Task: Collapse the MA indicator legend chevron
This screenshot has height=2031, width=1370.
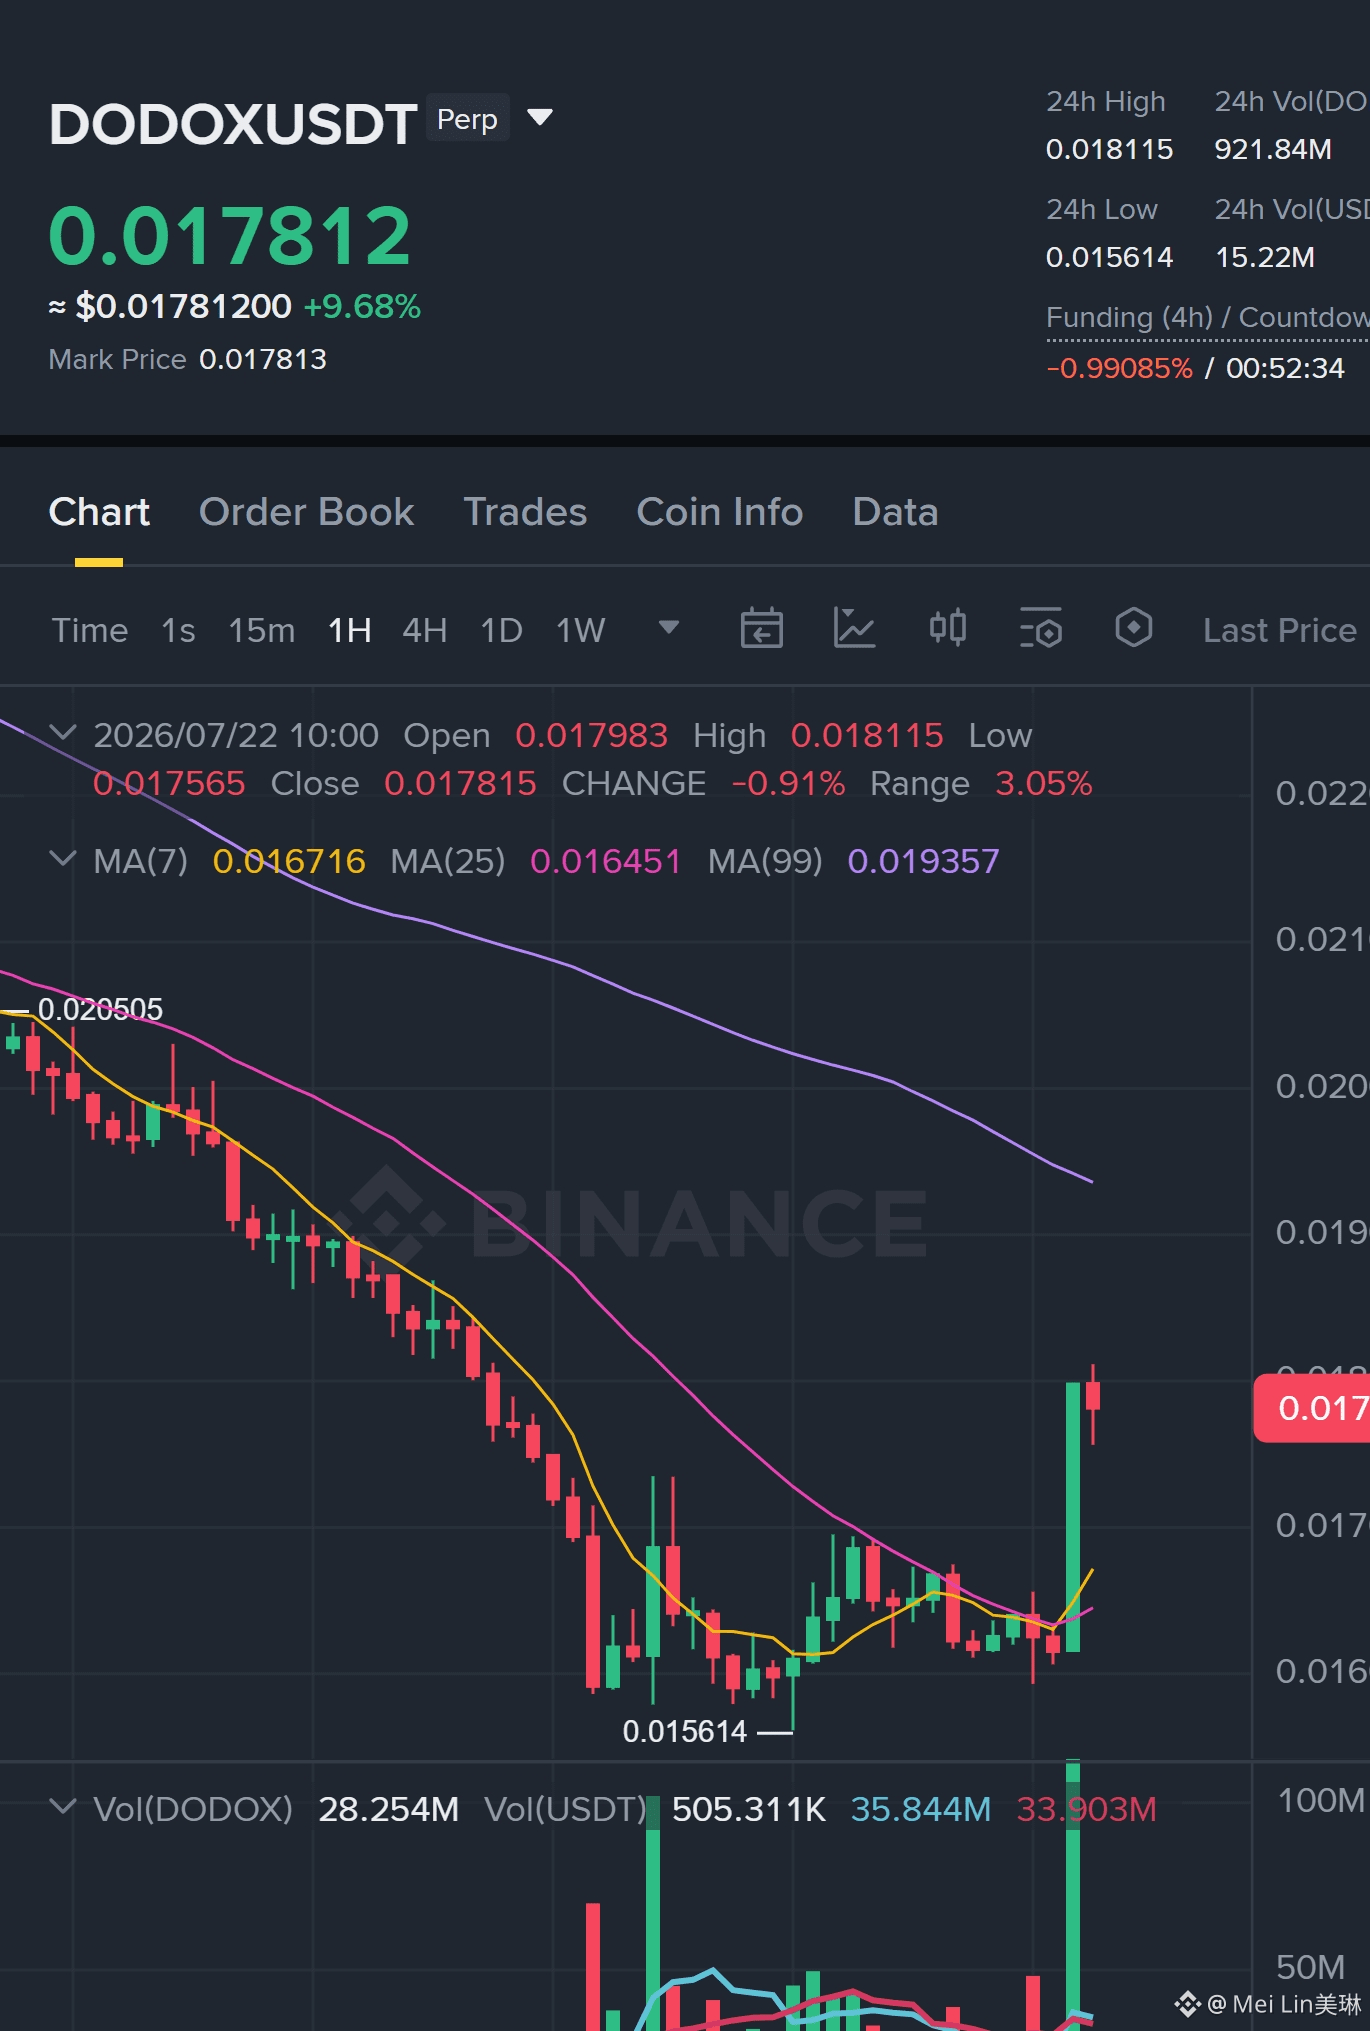Action: click(63, 859)
